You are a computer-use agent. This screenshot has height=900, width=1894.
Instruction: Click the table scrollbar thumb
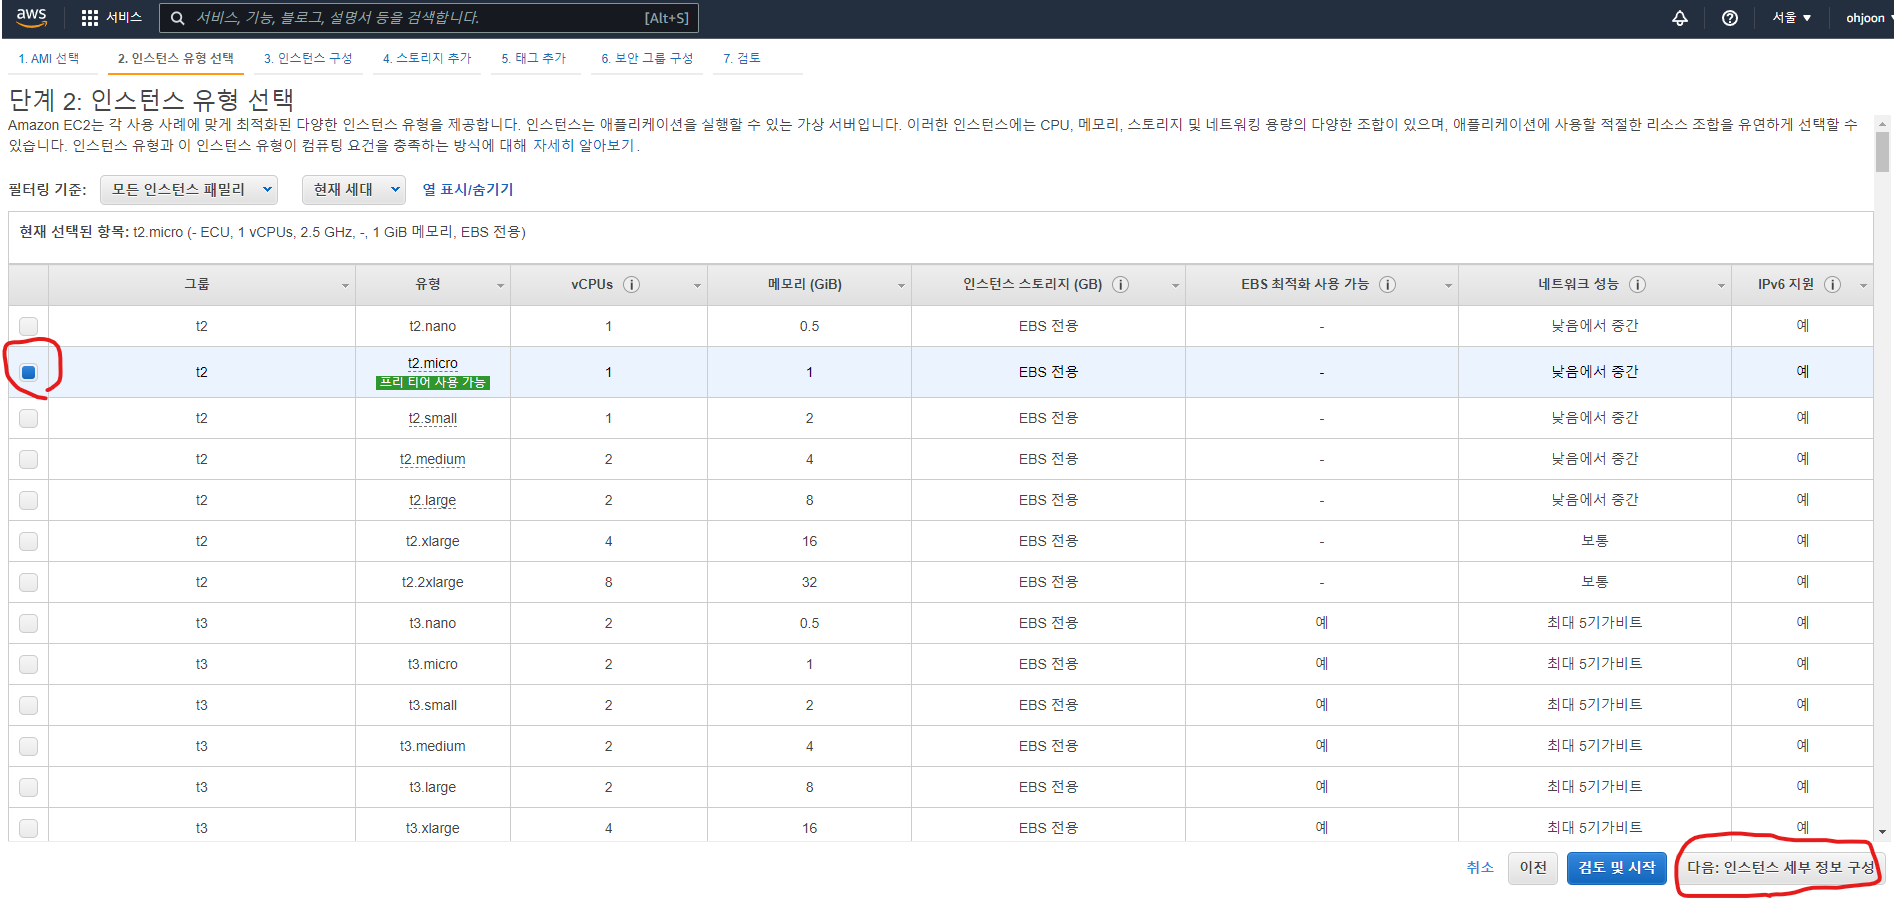1883,153
